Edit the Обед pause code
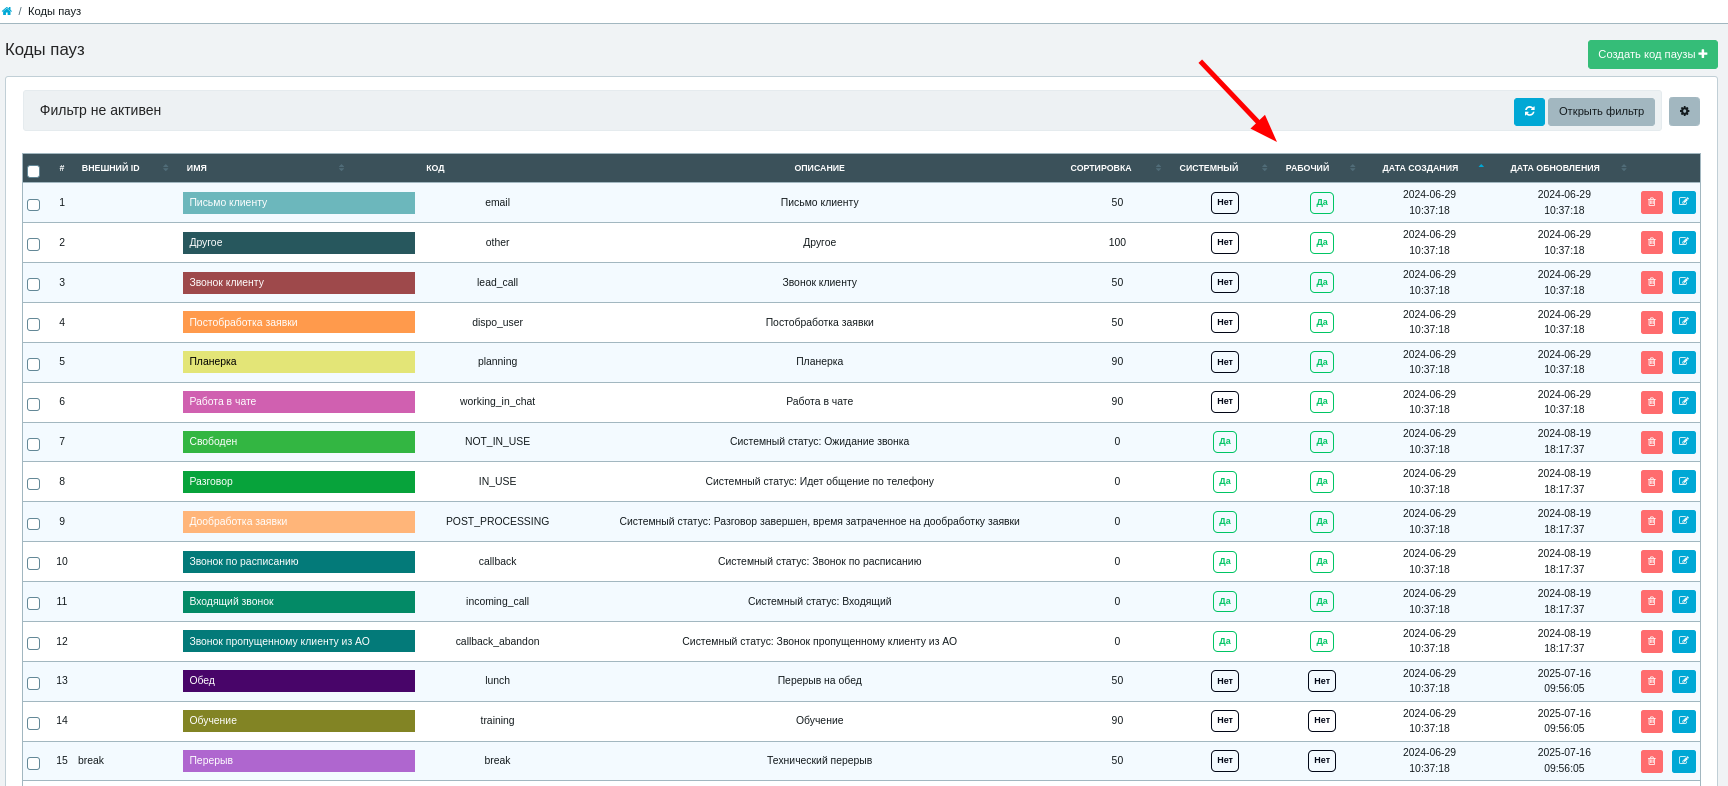The width and height of the screenshot is (1728, 786). (1684, 681)
